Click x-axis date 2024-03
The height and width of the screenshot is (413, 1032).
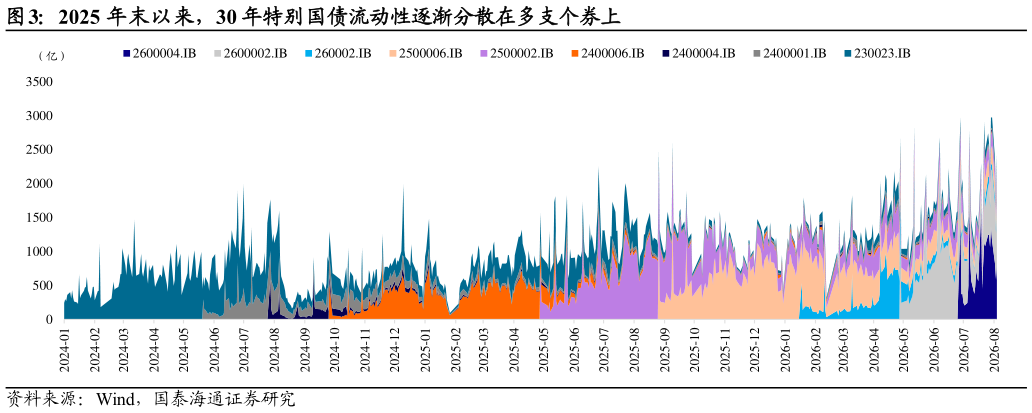(124, 352)
